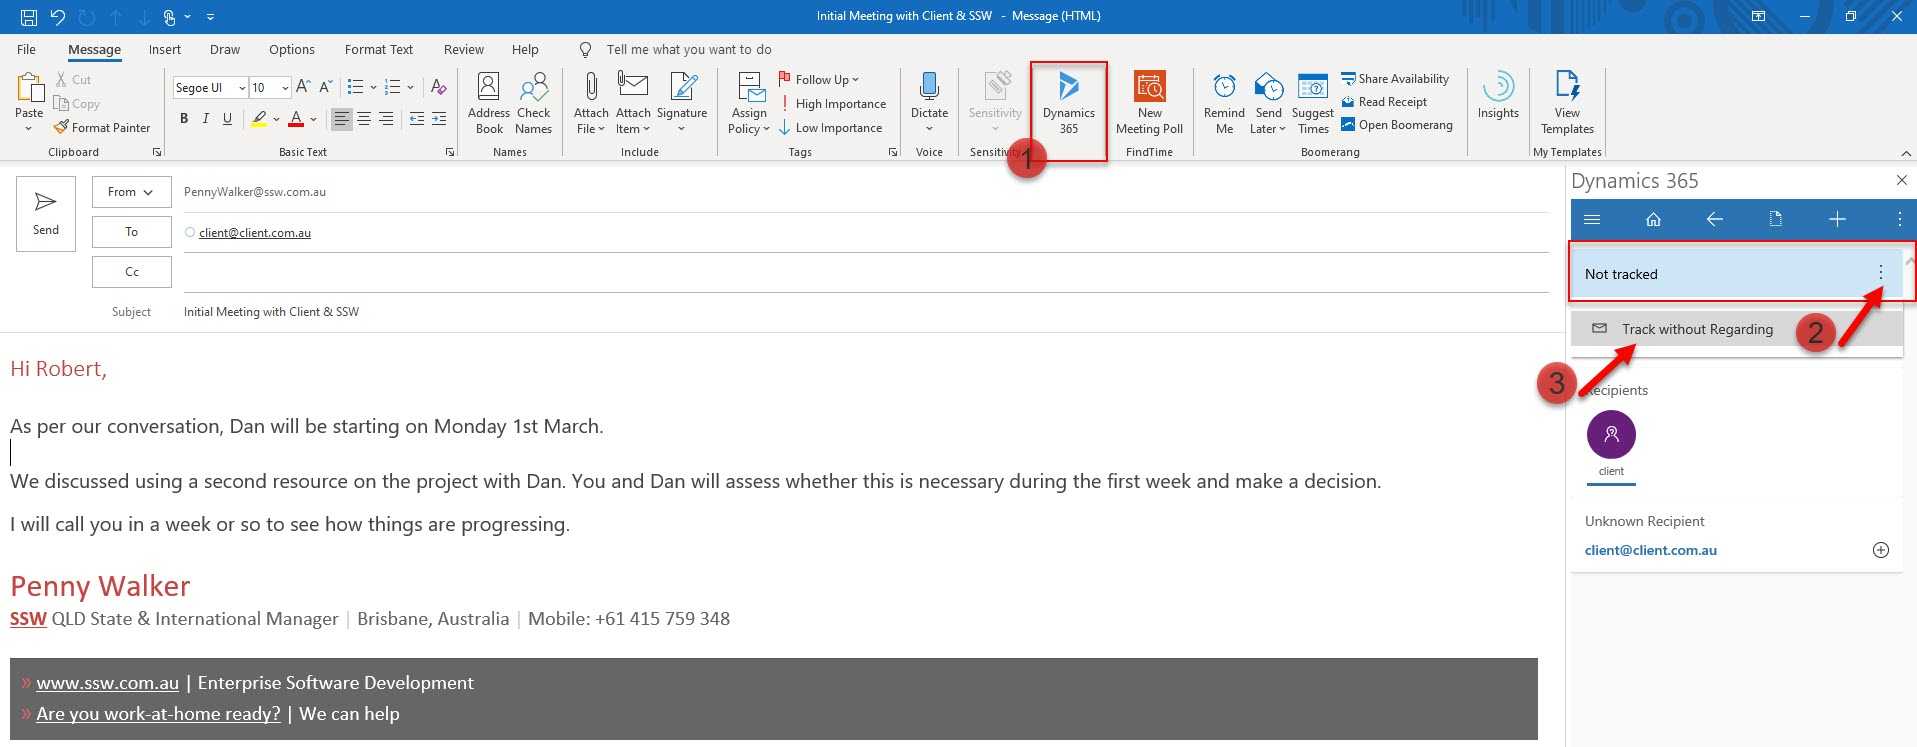This screenshot has width=1917, height=747.
Task: Go to Dynamics 365 pane home
Action: 1653,219
